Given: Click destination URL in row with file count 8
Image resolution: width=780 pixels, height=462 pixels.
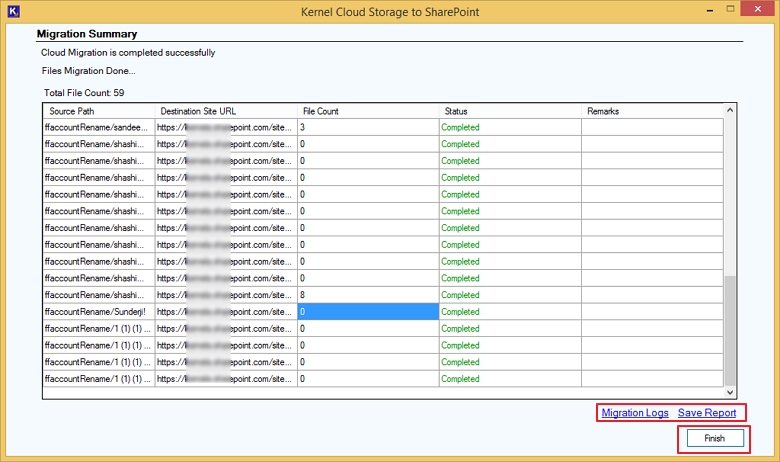Looking at the screenshot, I should coord(226,295).
